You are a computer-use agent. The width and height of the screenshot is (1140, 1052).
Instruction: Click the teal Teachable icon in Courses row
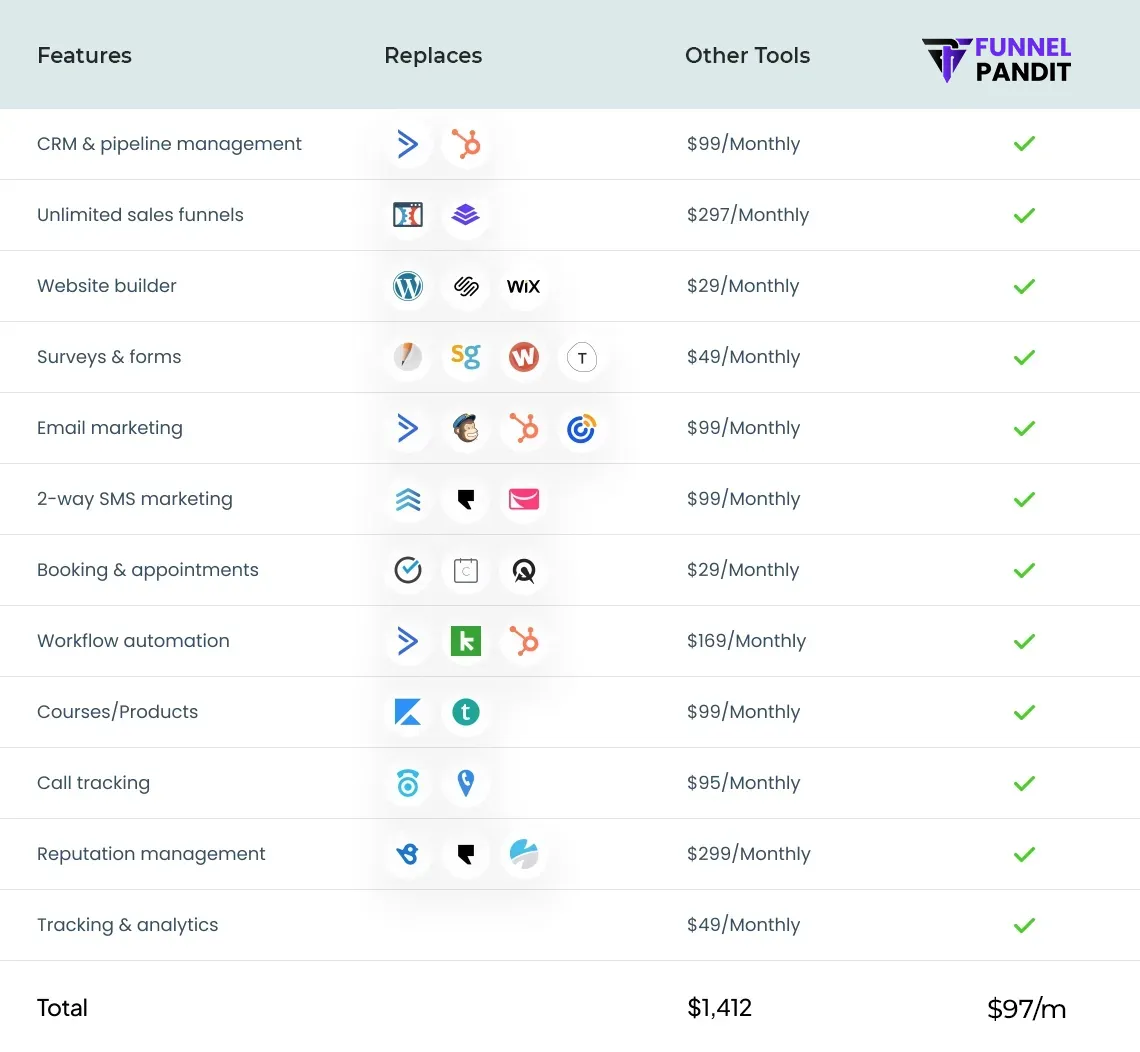point(465,712)
